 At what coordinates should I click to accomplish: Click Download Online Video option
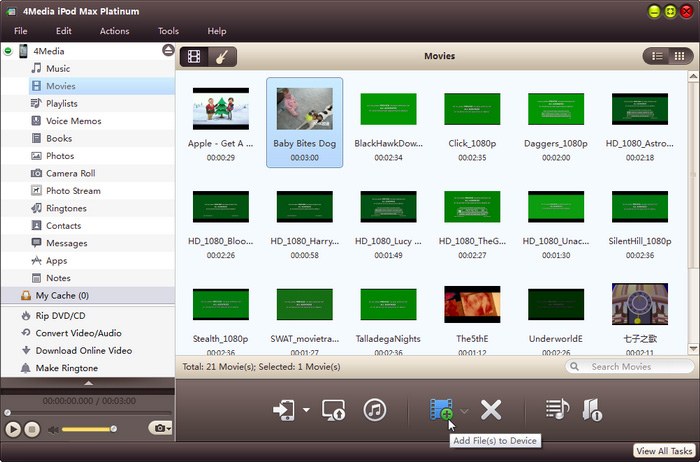83,350
